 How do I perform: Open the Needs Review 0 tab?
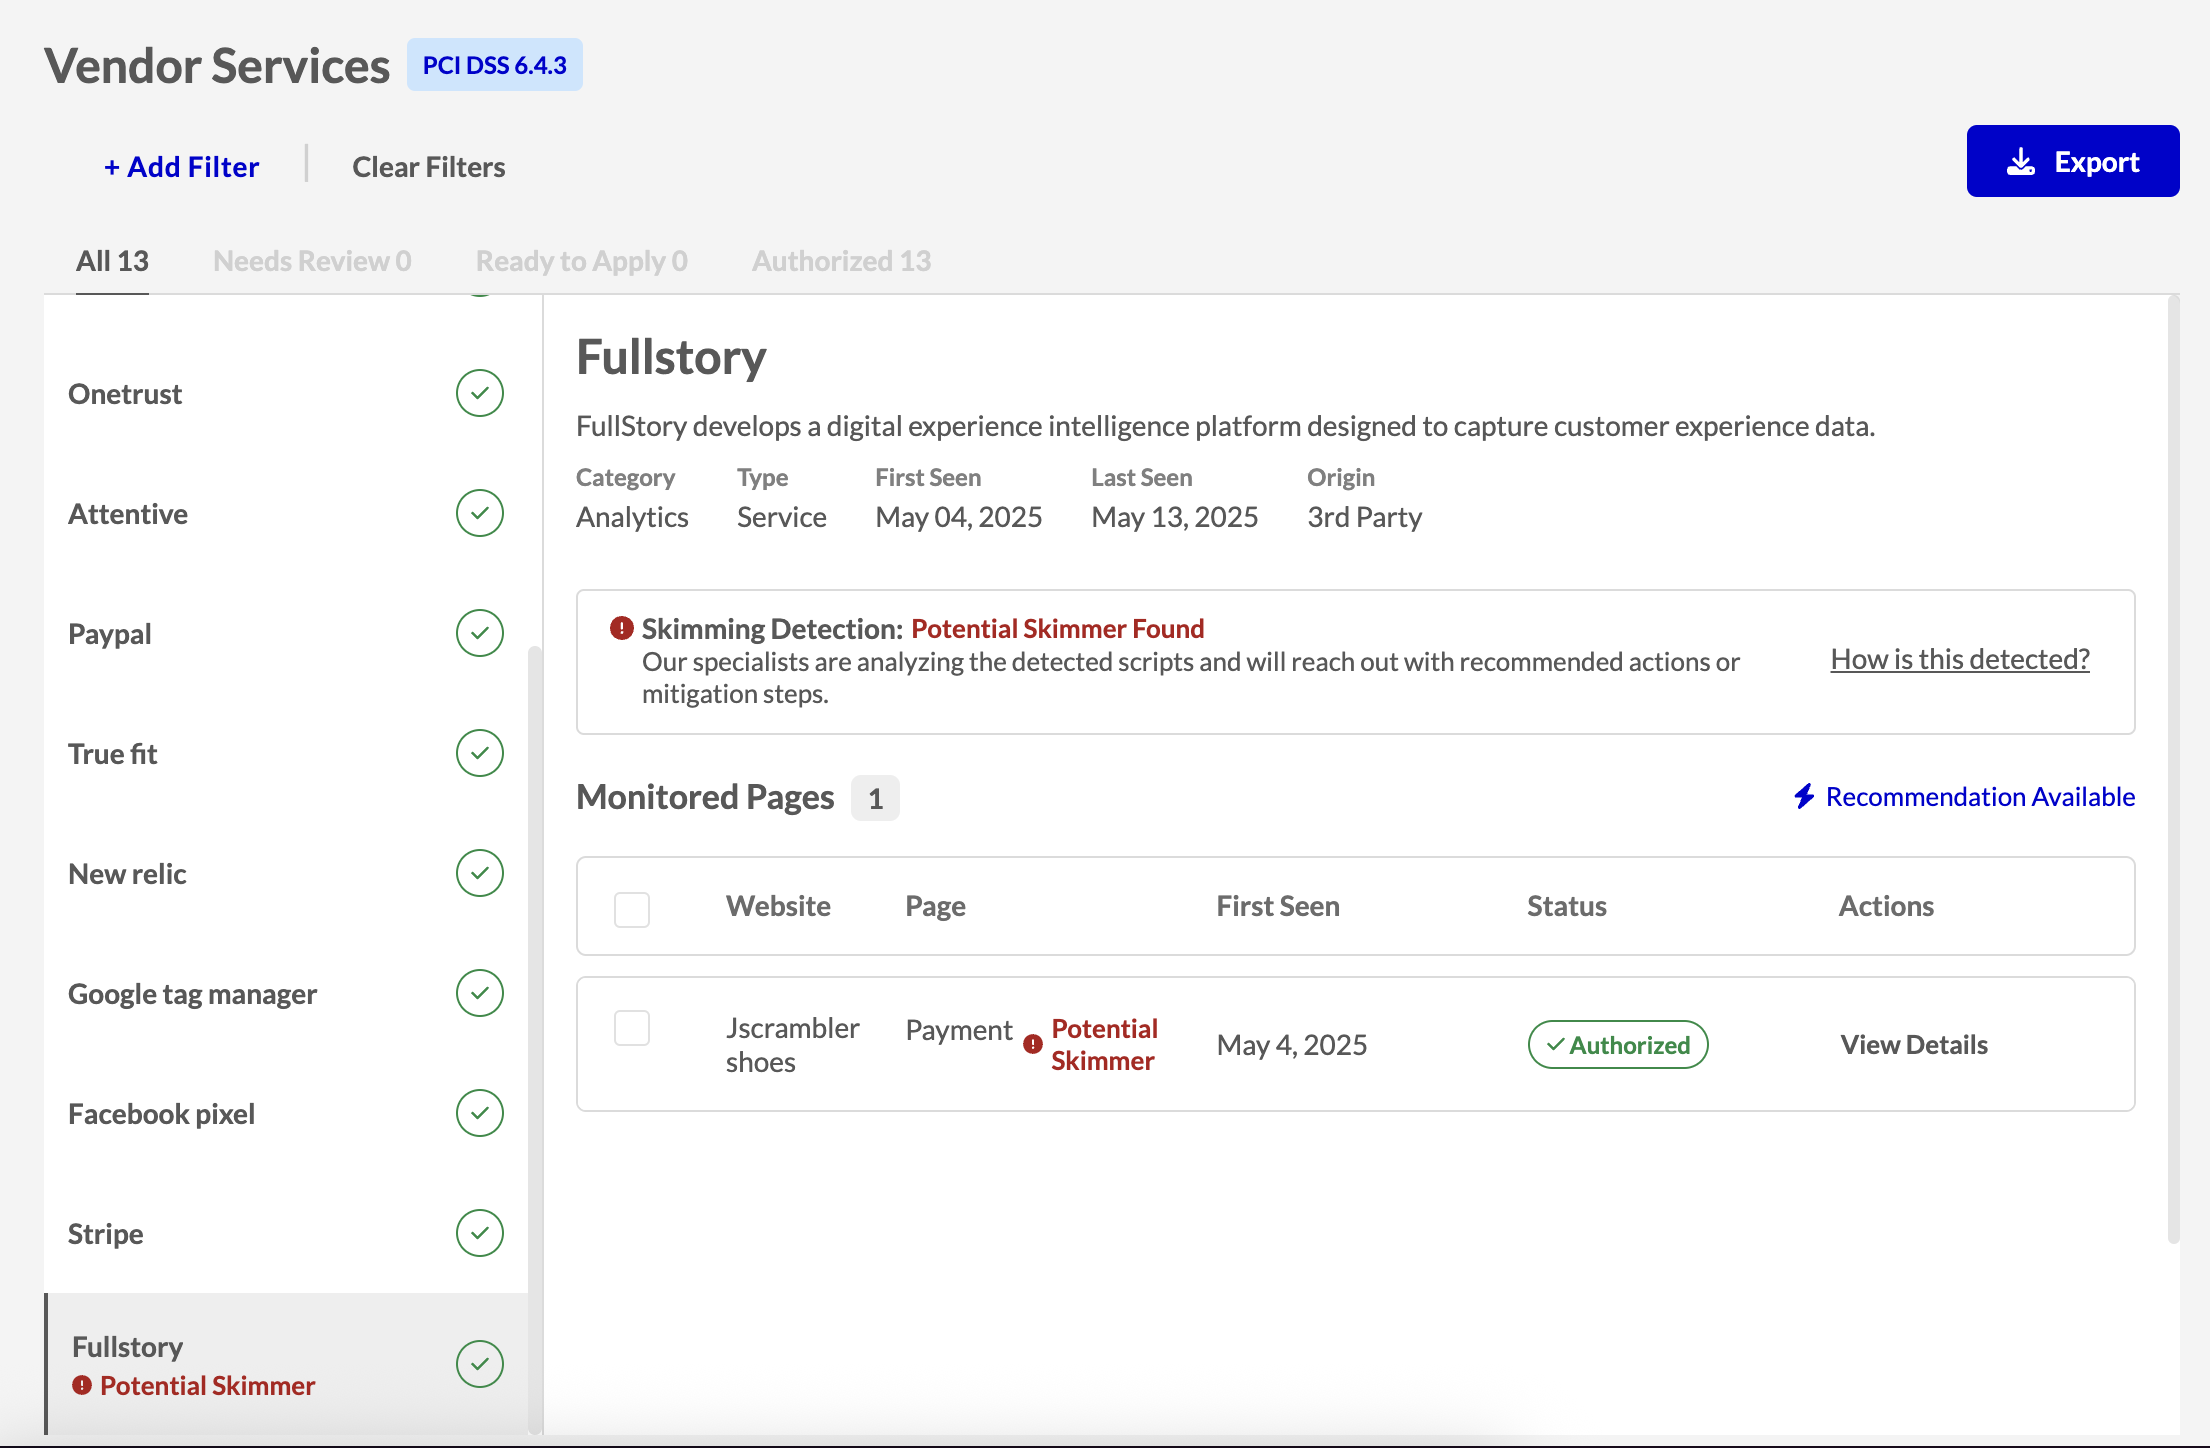[x=312, y=261]
